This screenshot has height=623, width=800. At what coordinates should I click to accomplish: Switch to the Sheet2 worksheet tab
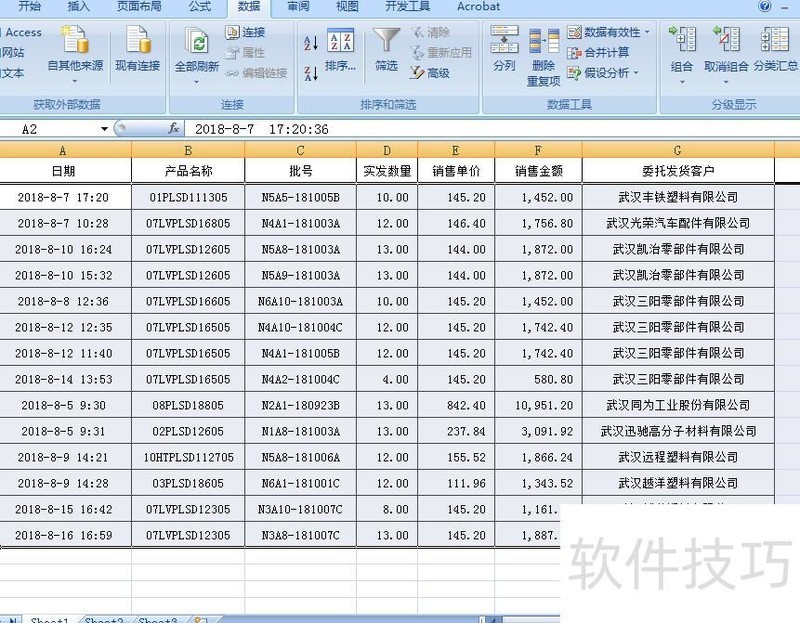coord(104,619)
